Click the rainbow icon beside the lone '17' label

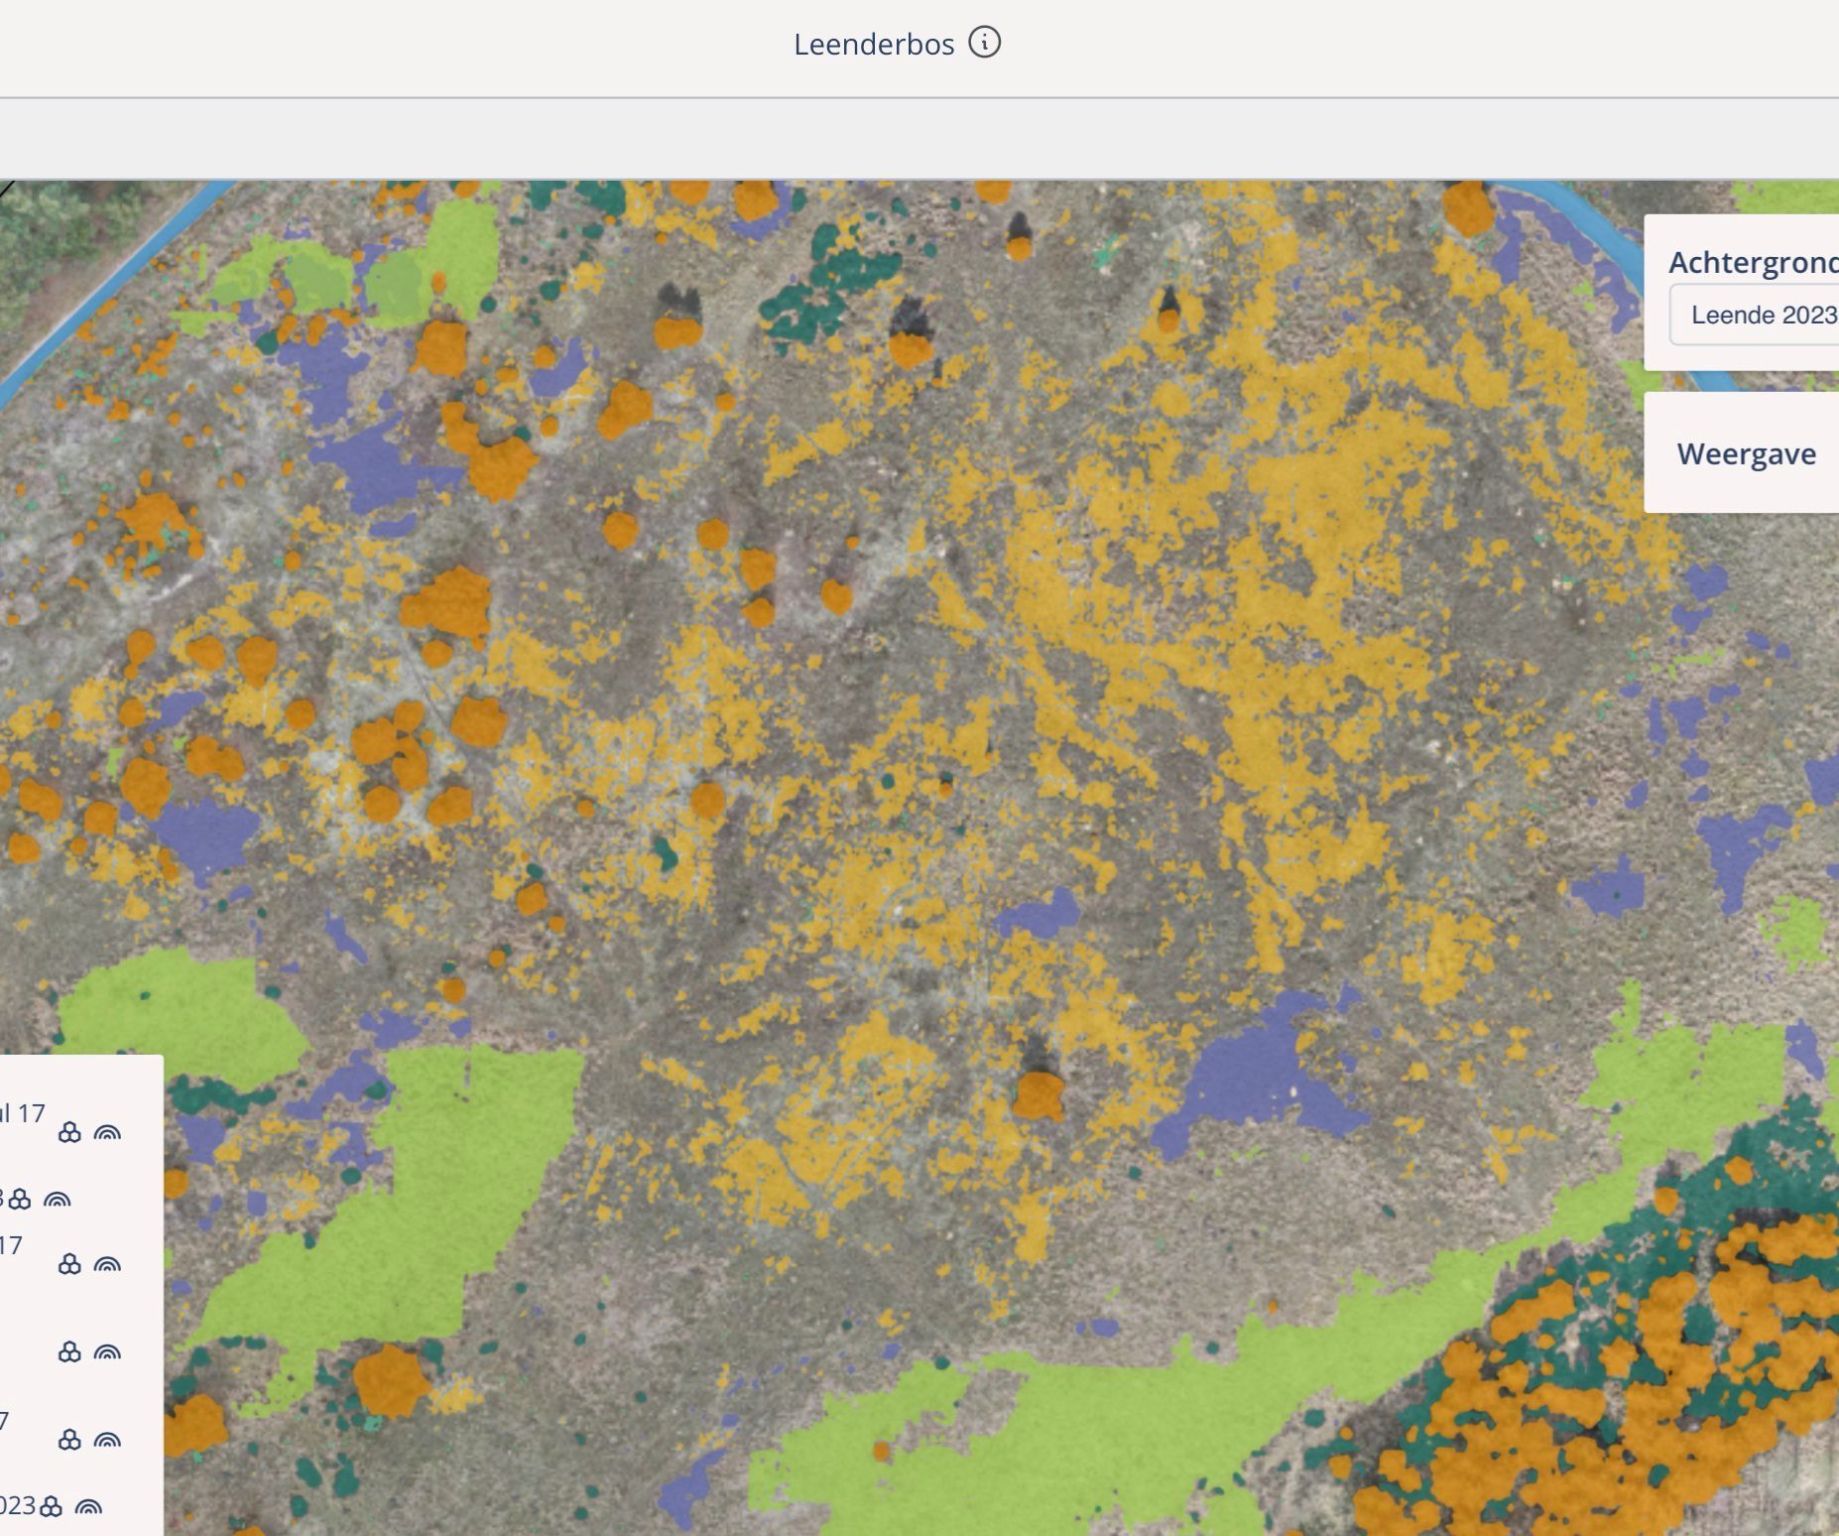(x=107, y=1265)
